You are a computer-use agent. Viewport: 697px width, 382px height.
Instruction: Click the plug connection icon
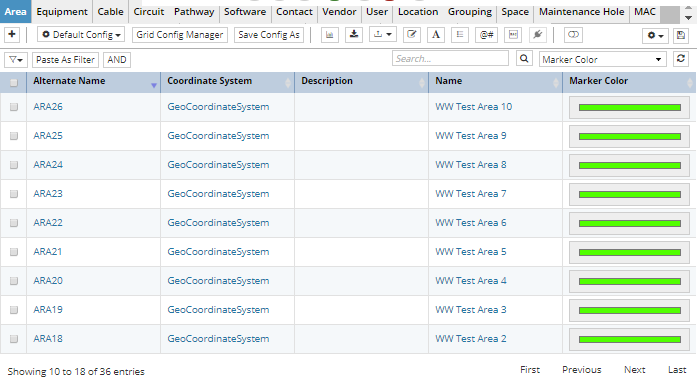(537, 34)
